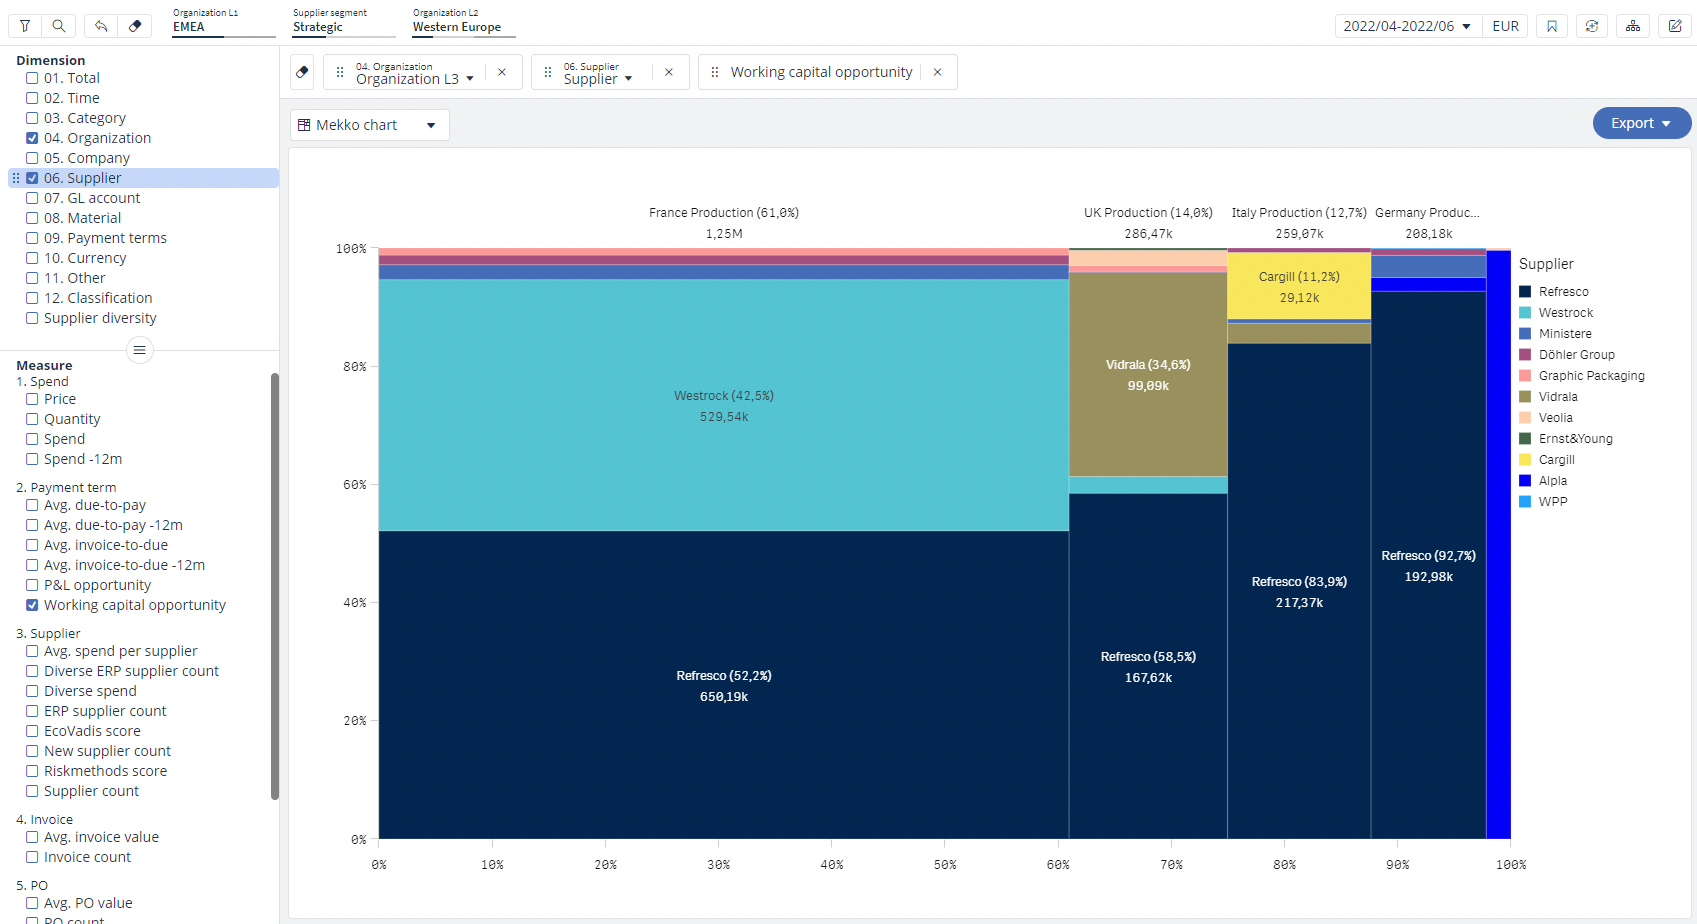Image resolution: width=1697 pixels, height=924 pixels.
Task: Open the 2022/04-2022/06 date range dropdown
Action: point(1406,26)
